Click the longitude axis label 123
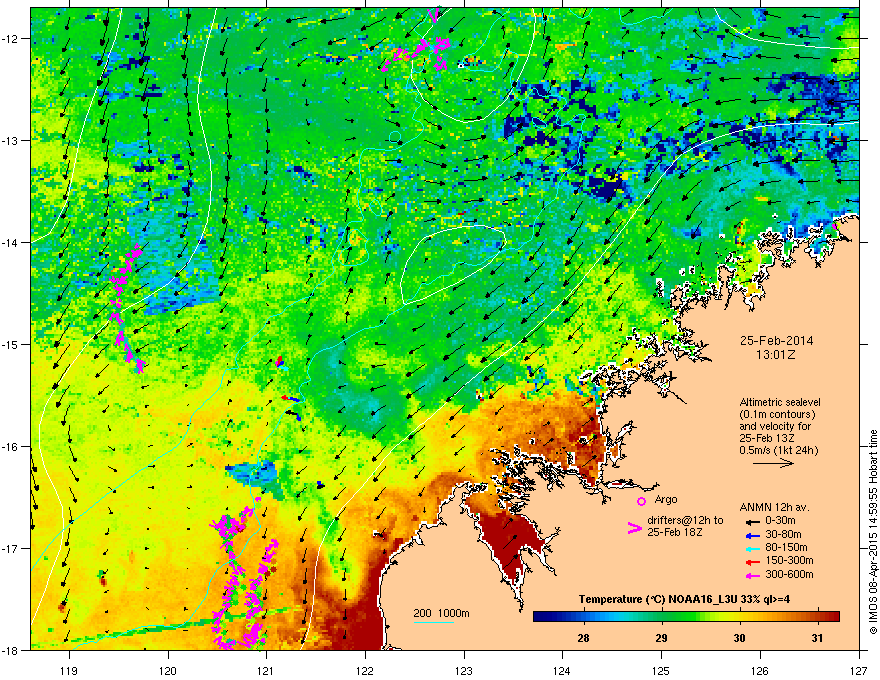The height and width of the screenshot is (680, 880). click(x=464, y=670)
